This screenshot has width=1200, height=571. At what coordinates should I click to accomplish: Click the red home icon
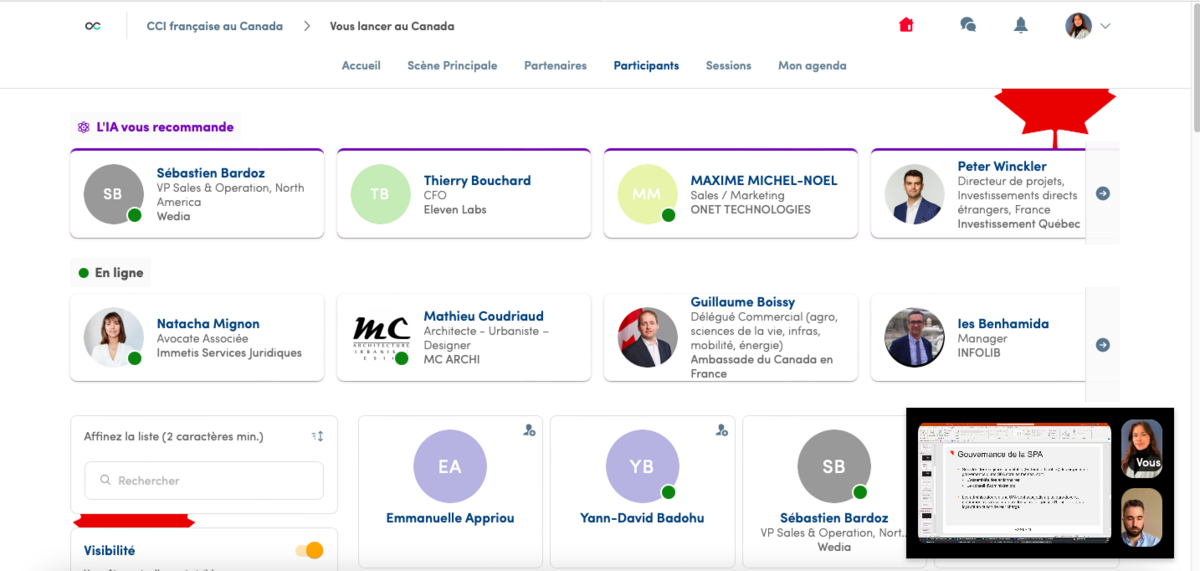[906, 26]
